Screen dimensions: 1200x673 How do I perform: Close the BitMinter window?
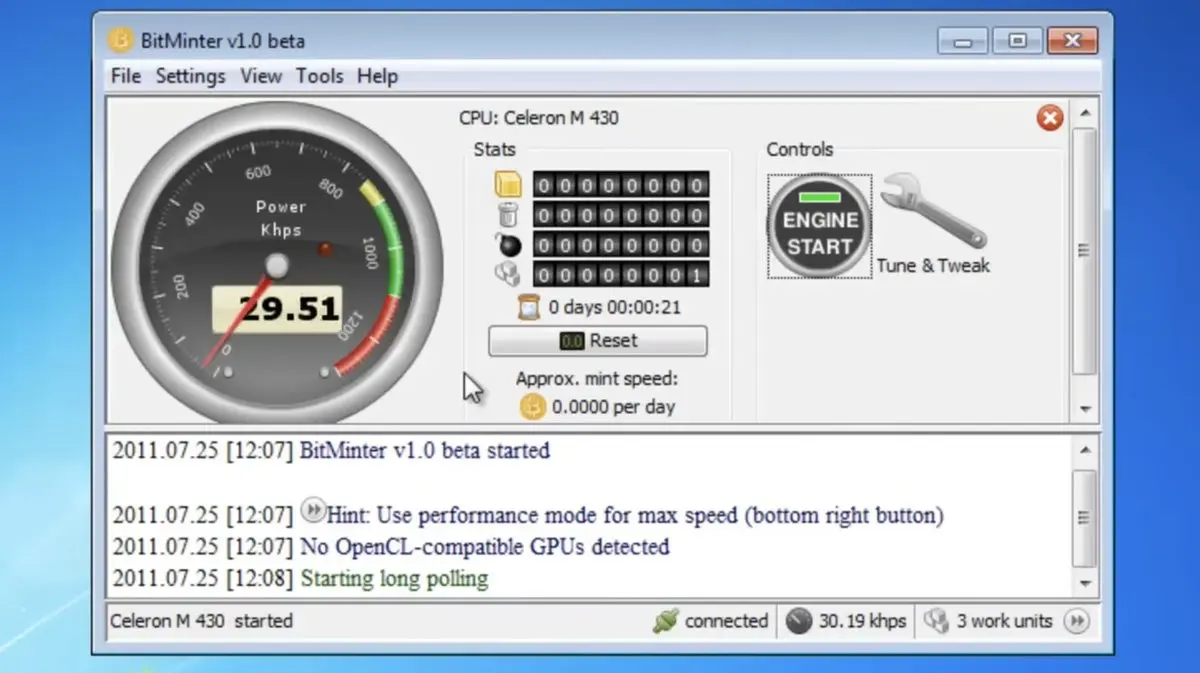pos(1072,41)
